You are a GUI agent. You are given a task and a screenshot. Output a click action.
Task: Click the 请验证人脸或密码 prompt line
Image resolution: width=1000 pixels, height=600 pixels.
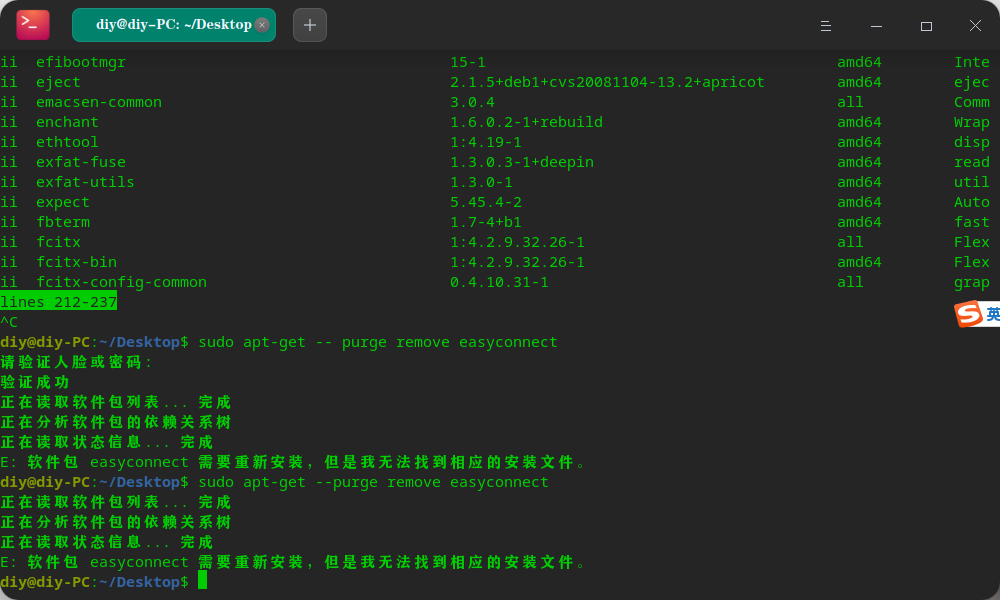coord(77,362)
